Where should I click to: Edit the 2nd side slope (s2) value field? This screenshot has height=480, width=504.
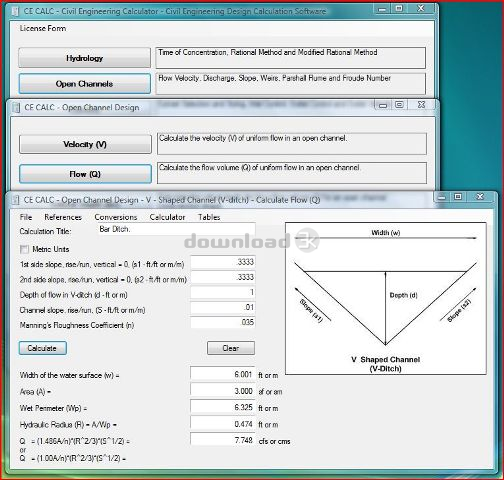click(222, 277)
